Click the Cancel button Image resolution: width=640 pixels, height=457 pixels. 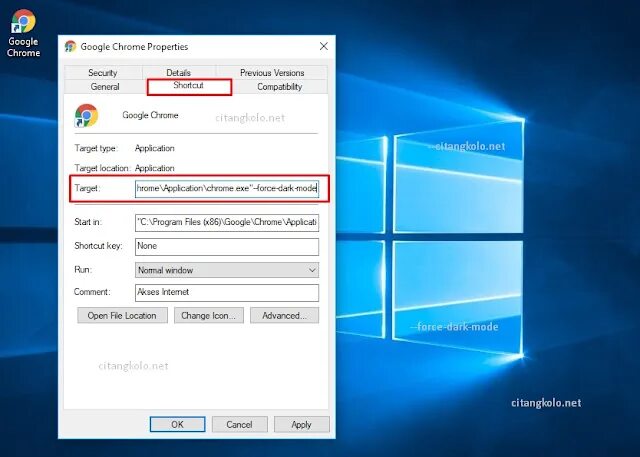(x=240, y=424)
